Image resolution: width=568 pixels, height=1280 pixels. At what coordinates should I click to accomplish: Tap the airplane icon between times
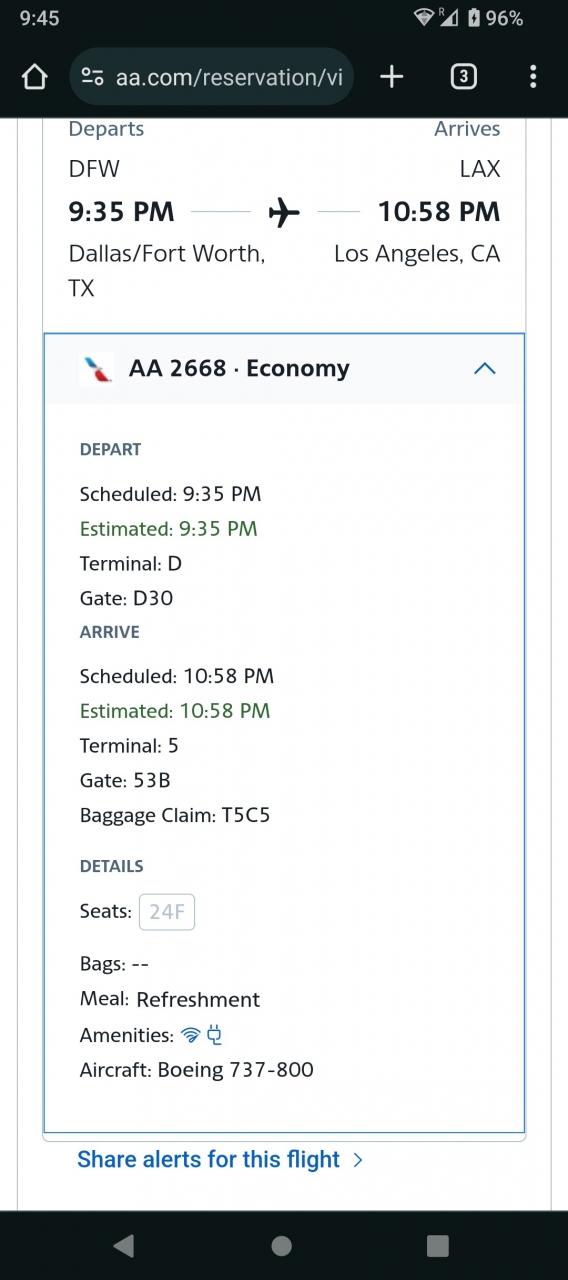point(284,212)
